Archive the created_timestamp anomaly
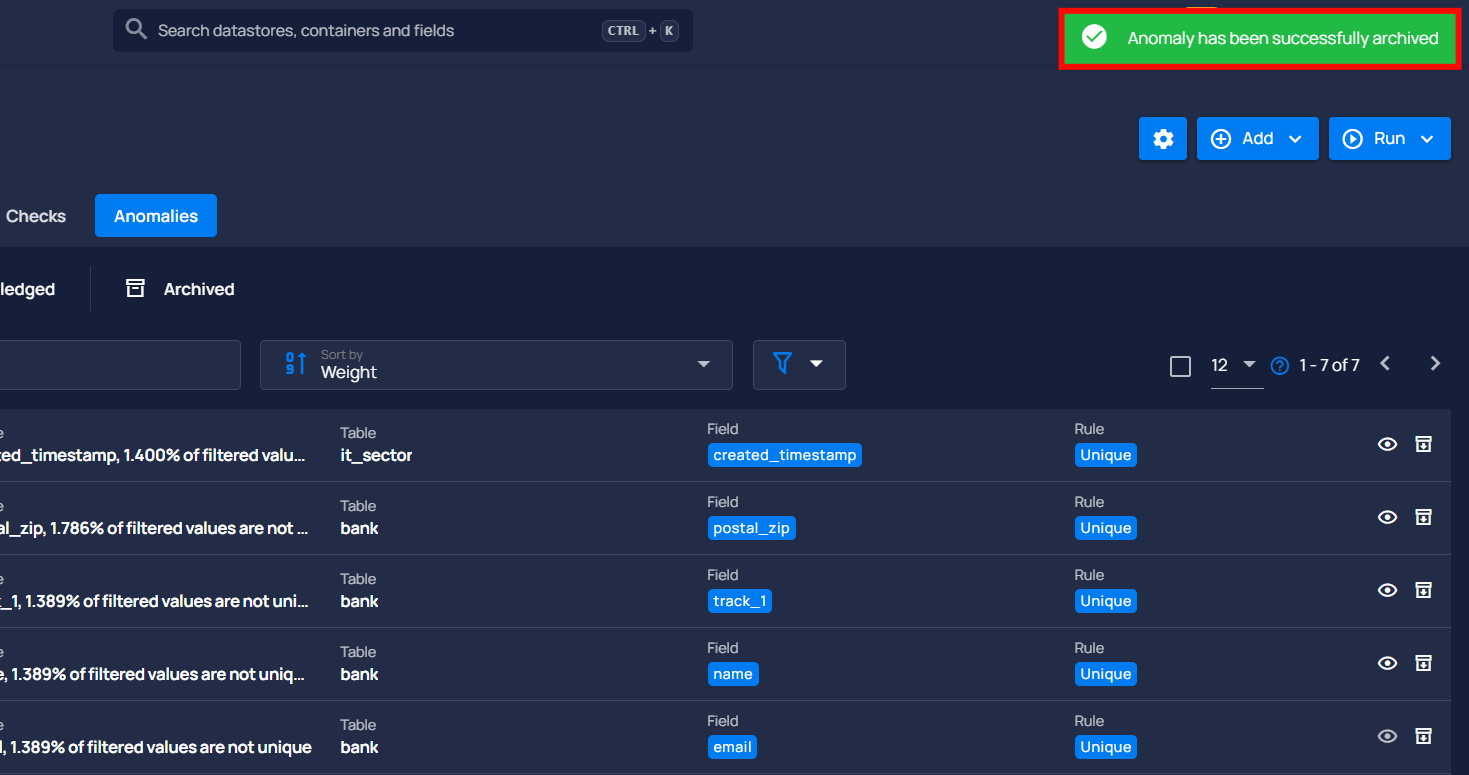 (1423, 444)
